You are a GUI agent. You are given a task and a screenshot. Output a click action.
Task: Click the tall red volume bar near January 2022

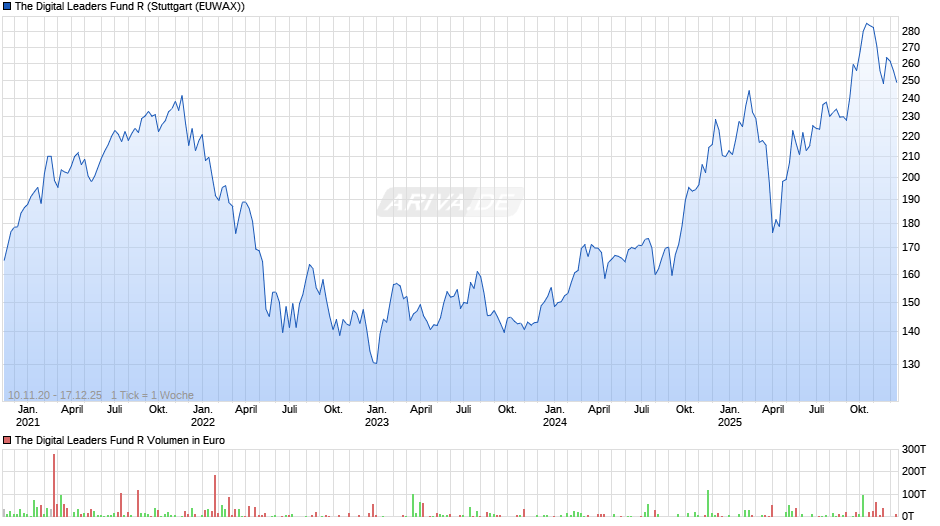click(x=215, y=496)
